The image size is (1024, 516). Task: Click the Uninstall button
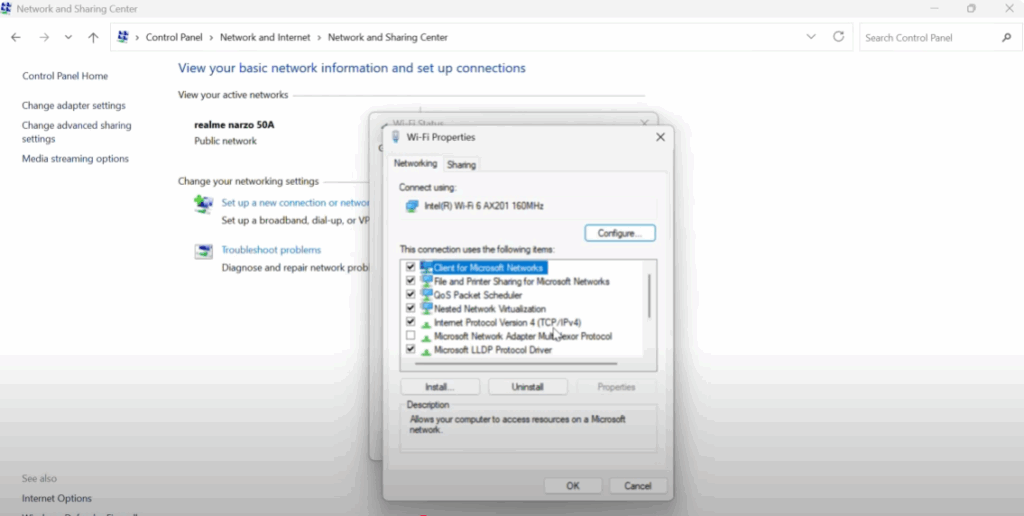(528, 387)
